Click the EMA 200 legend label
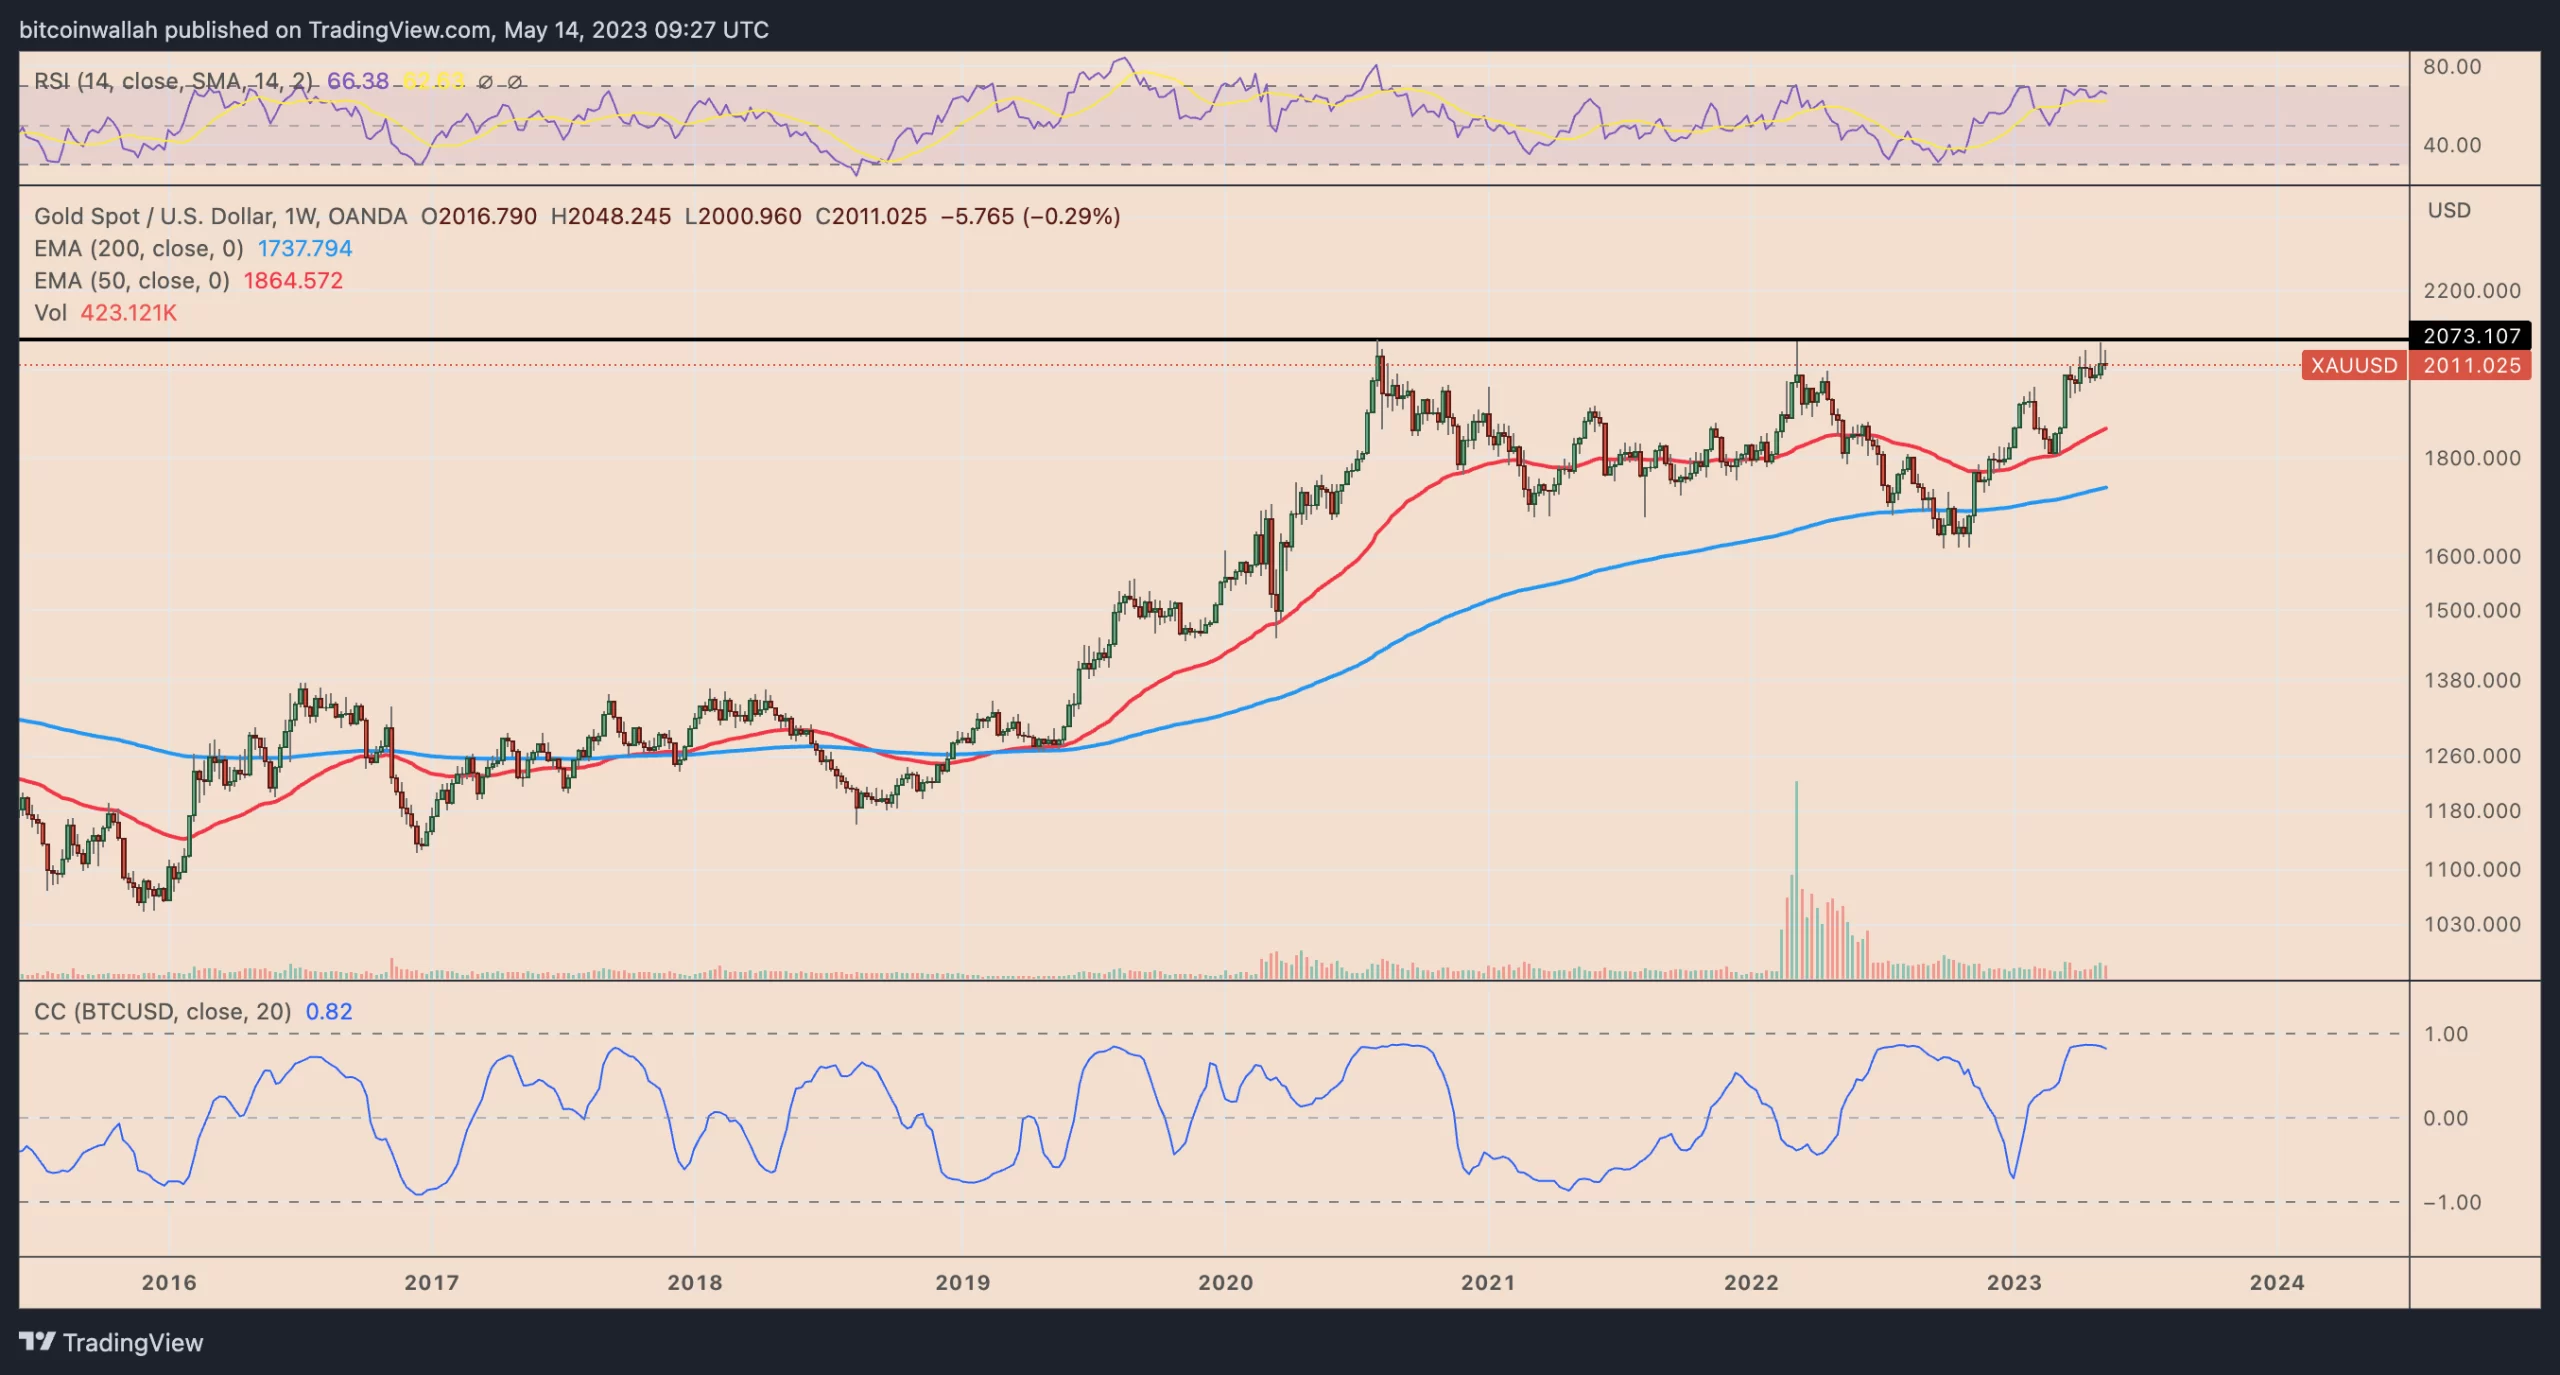 [x=139, y=248]
